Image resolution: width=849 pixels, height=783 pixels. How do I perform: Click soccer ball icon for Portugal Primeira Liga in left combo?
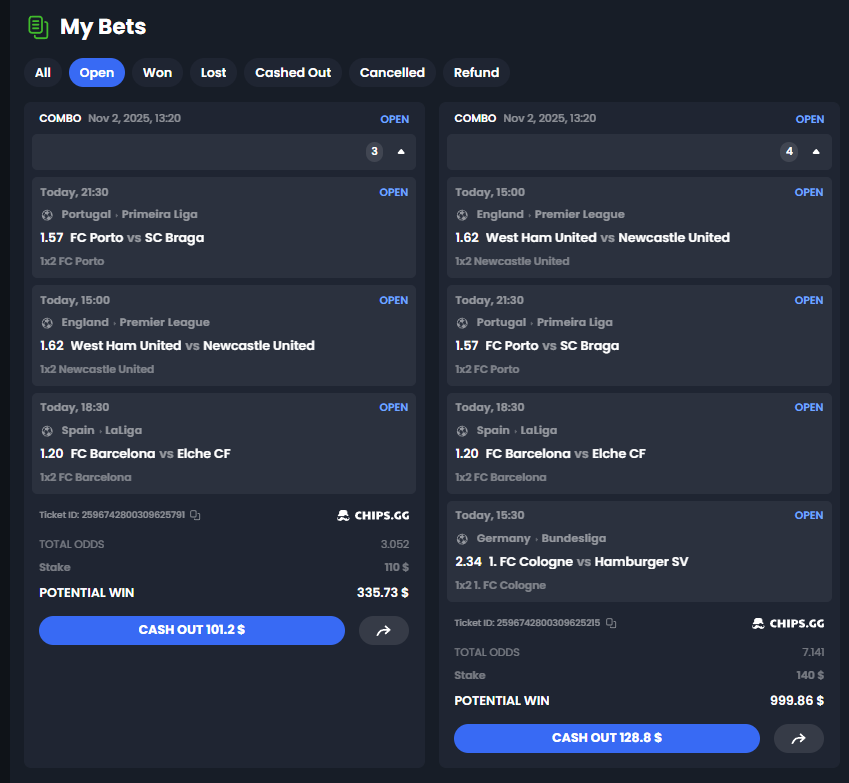[x=47, y=215]
